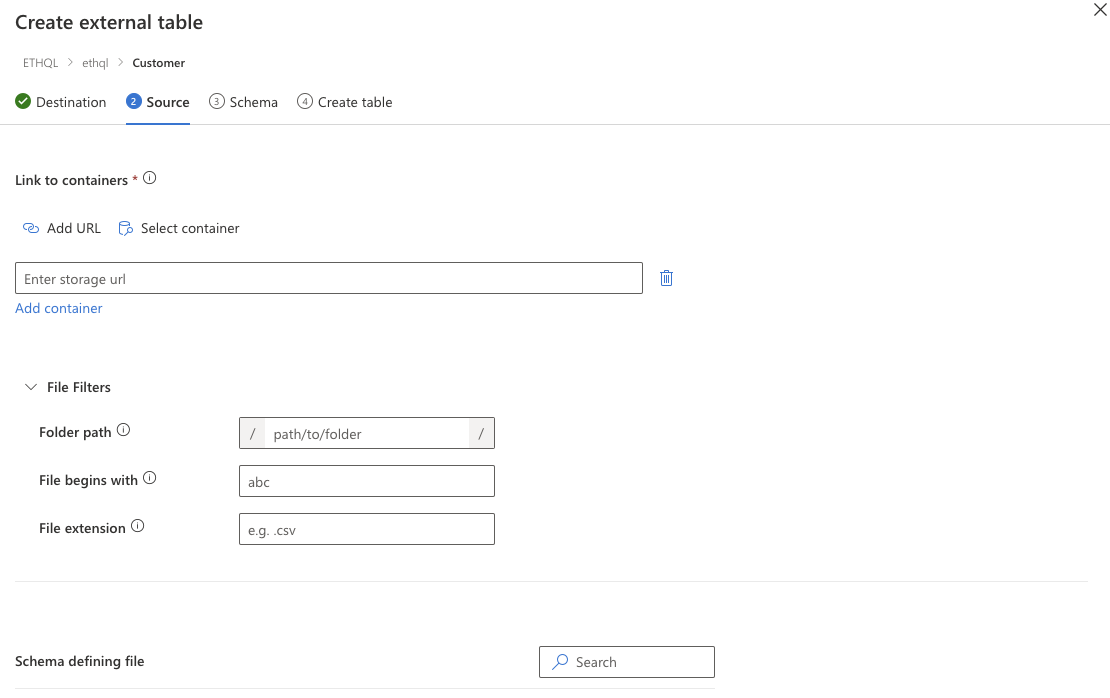Viewport: 1110px width, 698px height.
Task: Open the info tooltip beside Link to containers
Action: tap(150, 177)
